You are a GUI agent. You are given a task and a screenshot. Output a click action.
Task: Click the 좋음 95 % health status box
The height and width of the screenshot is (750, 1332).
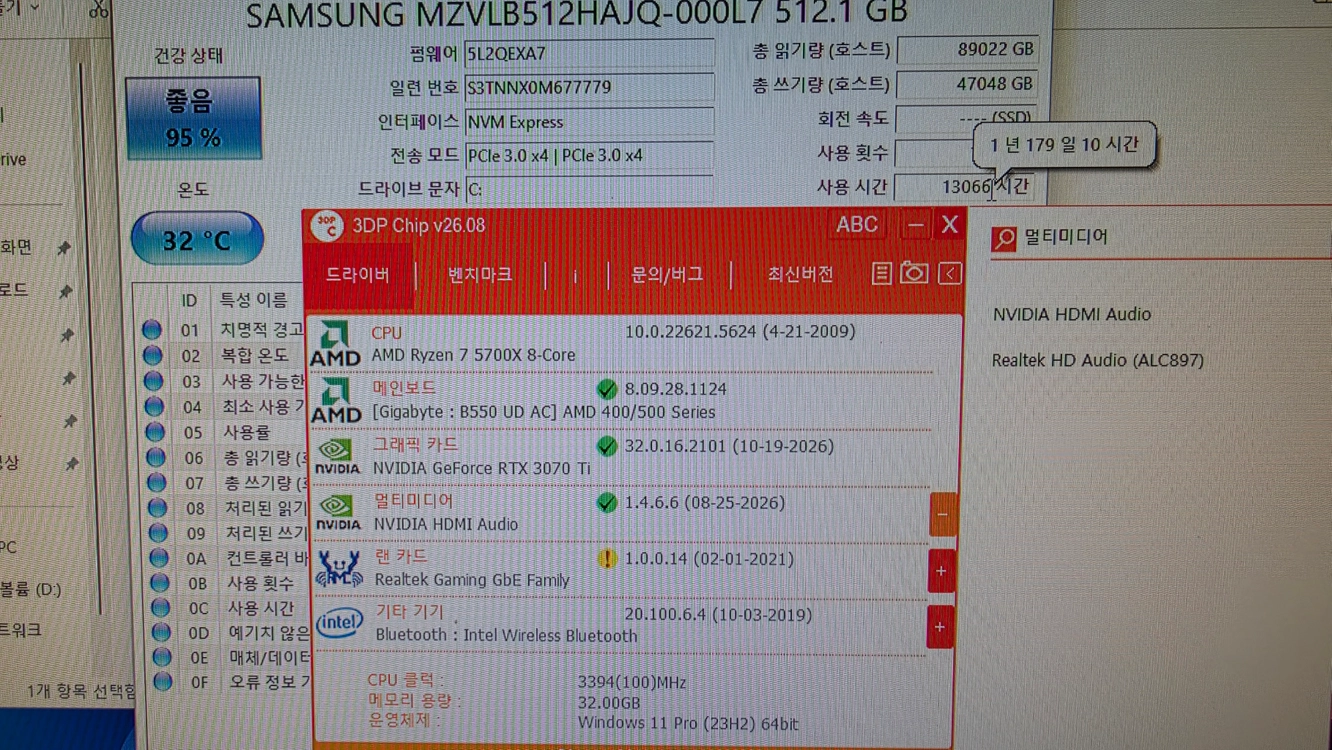(193, 118)
